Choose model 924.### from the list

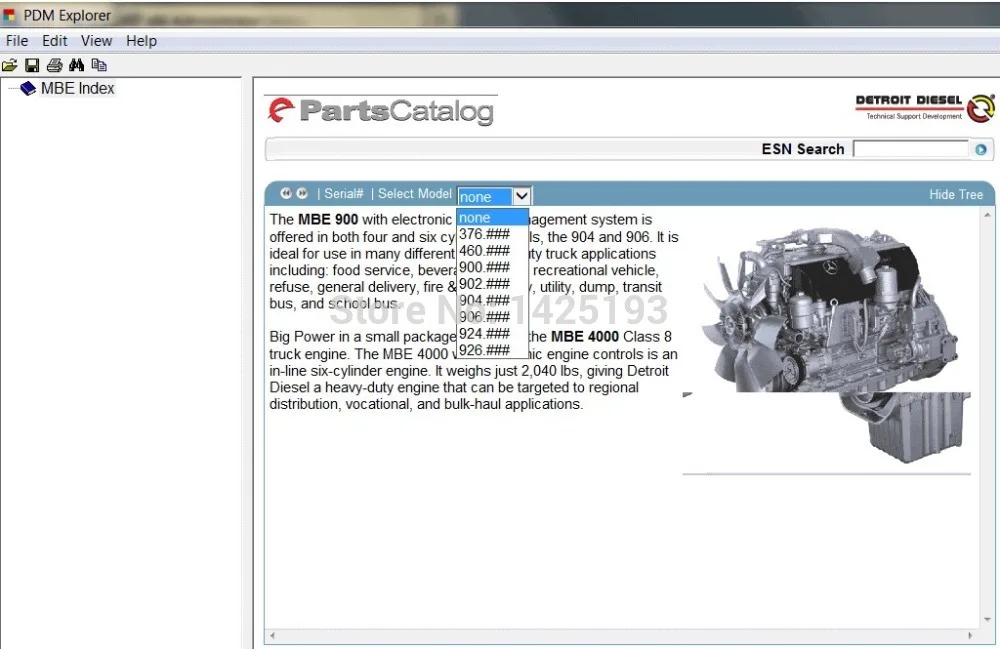pyautogui.click(x=492, y=333)
